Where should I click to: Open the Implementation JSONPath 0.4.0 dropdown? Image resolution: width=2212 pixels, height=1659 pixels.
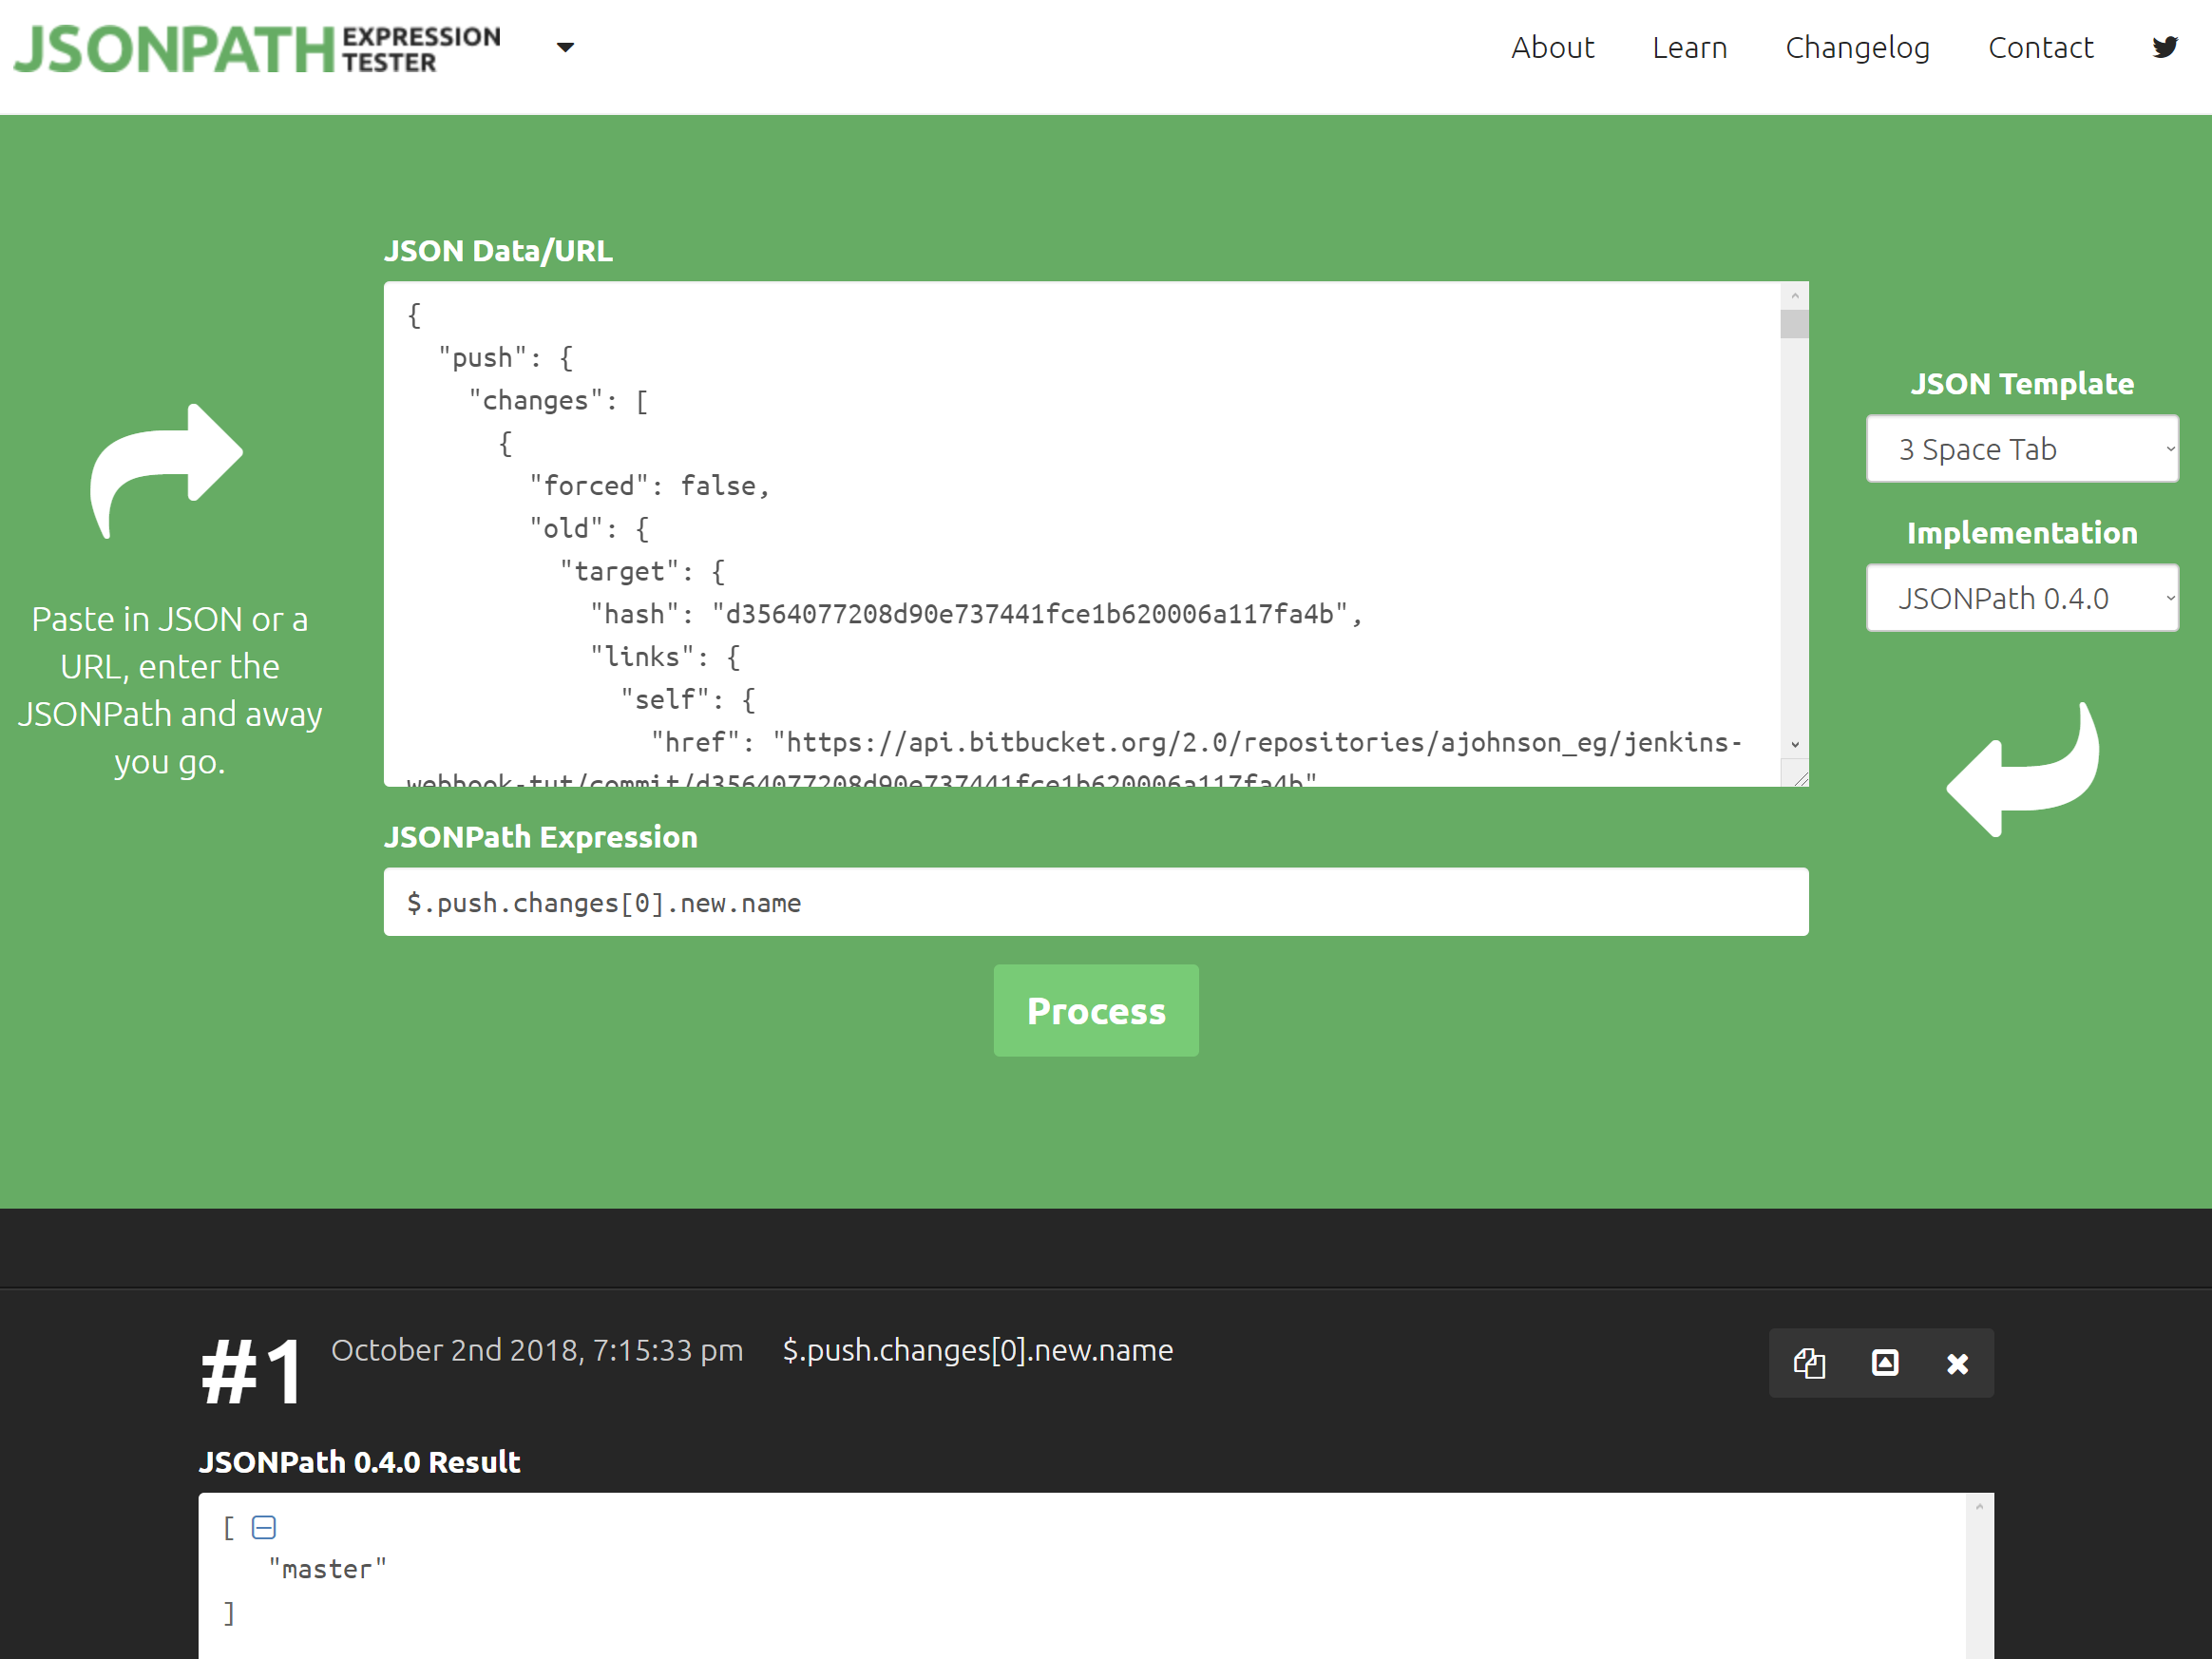click(x=2021, y=598)
